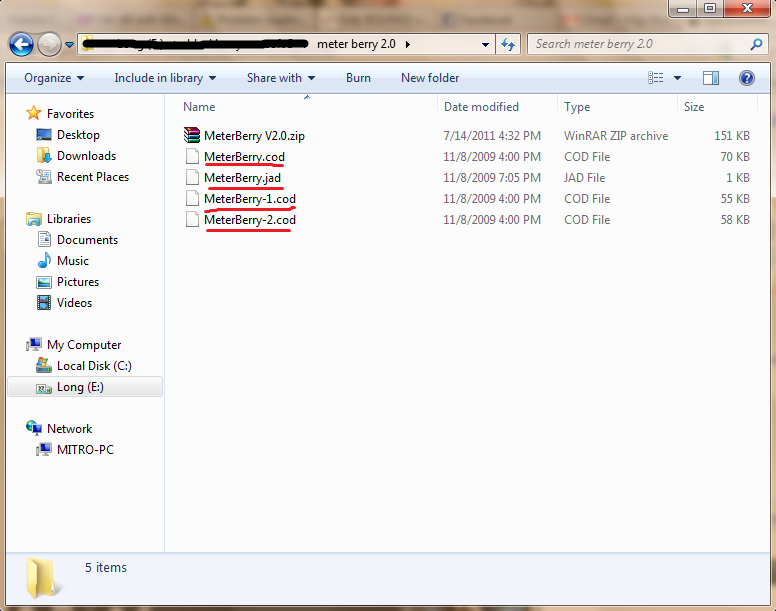The image size is (776, 611).
Task: Click the Pictures library icon
Action: (x=44, y=282)
